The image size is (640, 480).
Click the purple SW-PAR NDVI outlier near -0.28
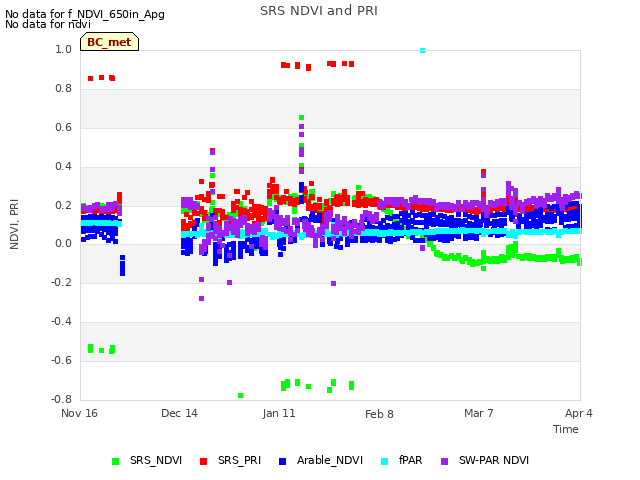pos(201,298)
